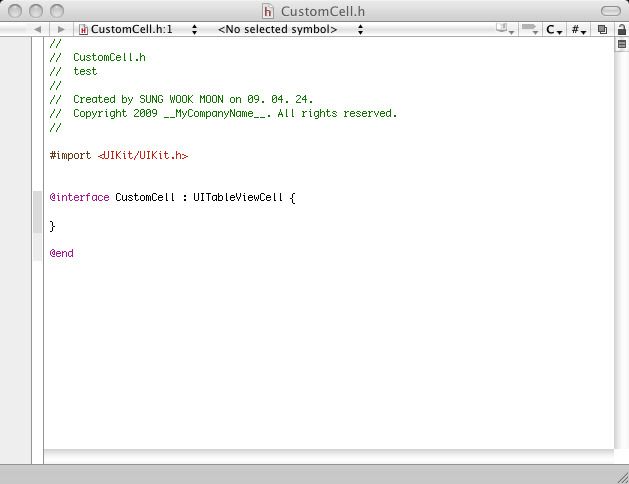Image resolution: width=629 pixels, height=484 pixels.
Task: Open the CustomCell.h:1 file history popup
Action: (x=138, y=29)
